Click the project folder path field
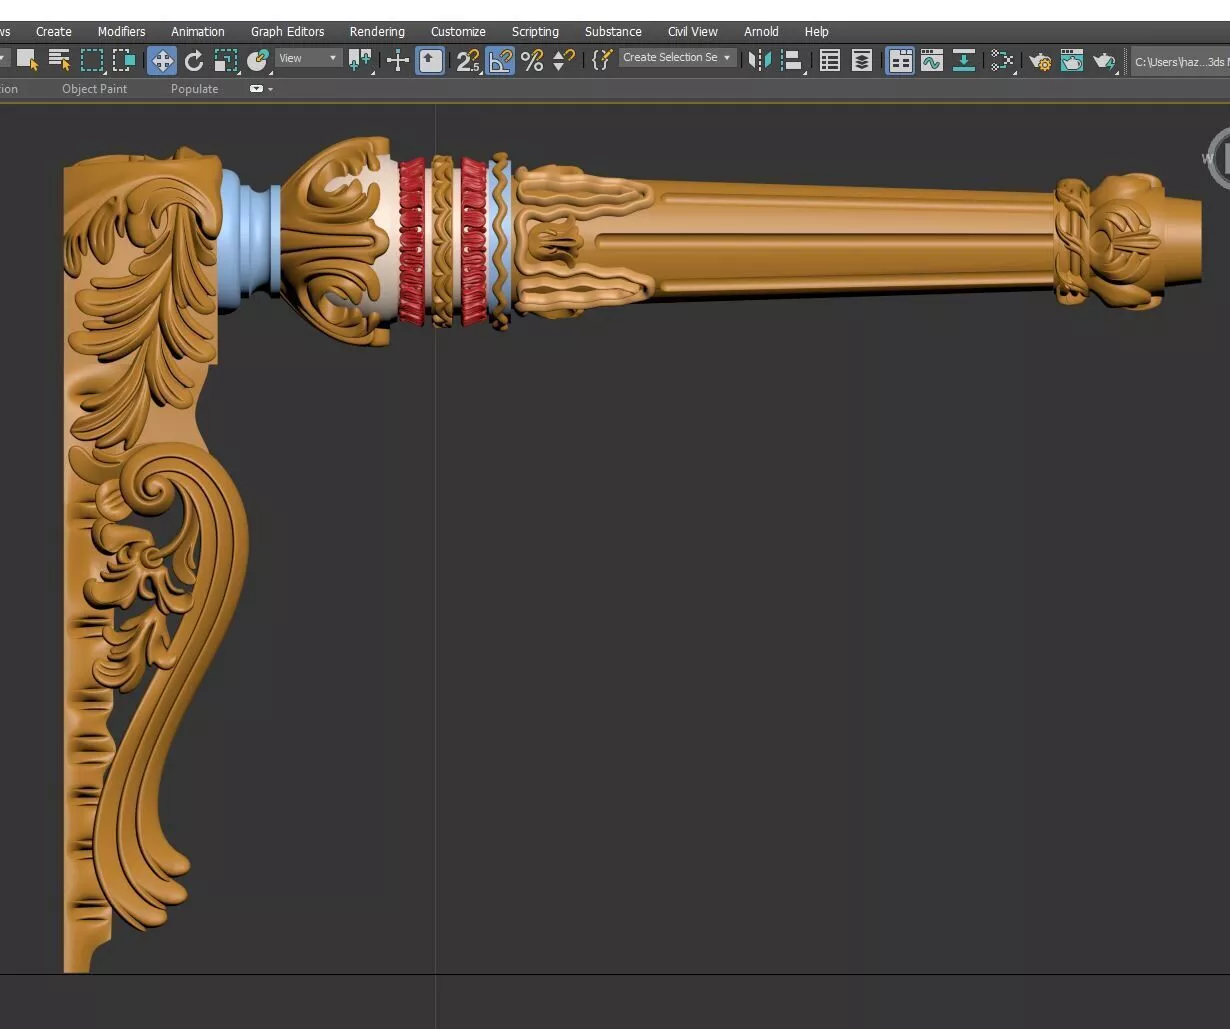Image resolution: width=1230 pixels, height=1029 pixels. point(1181,62)
